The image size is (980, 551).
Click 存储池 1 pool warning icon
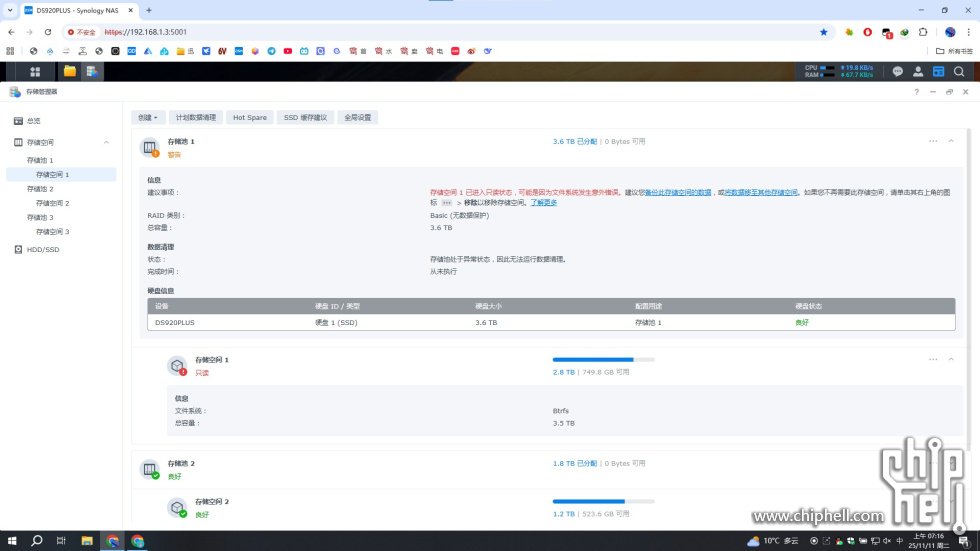(150, 147)
